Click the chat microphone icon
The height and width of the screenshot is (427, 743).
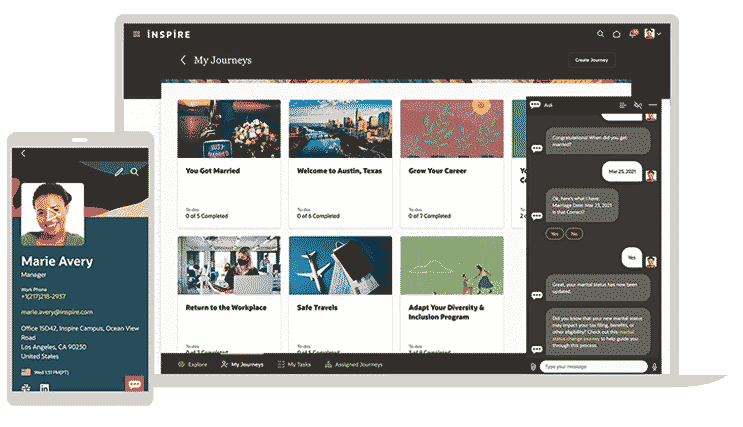pos(654,367)
